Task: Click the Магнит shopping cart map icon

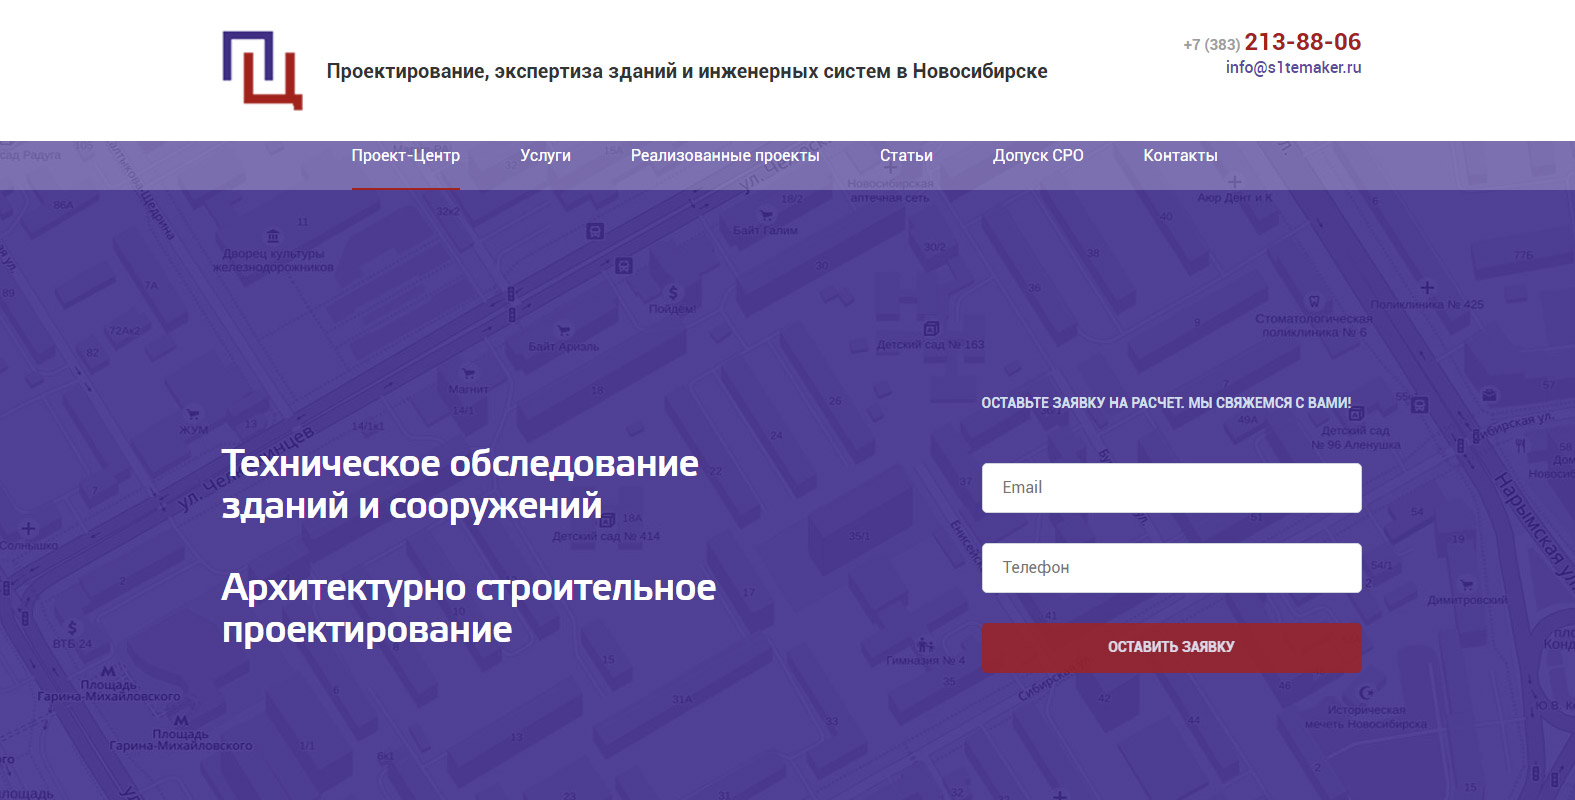Action: point(468,374)
